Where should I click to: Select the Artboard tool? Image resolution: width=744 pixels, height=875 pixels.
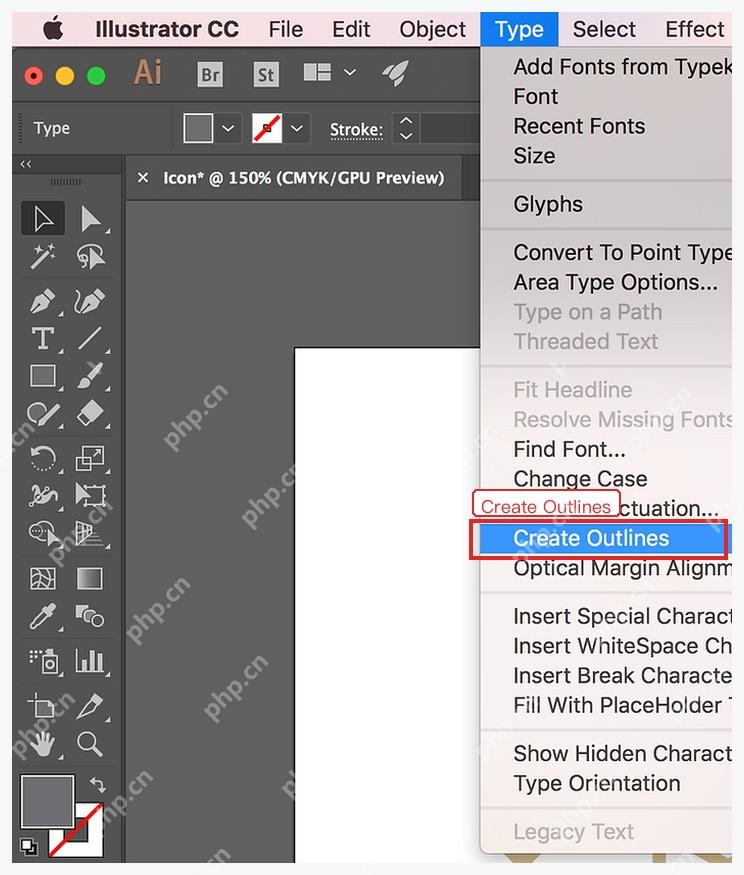coord(41,706)
